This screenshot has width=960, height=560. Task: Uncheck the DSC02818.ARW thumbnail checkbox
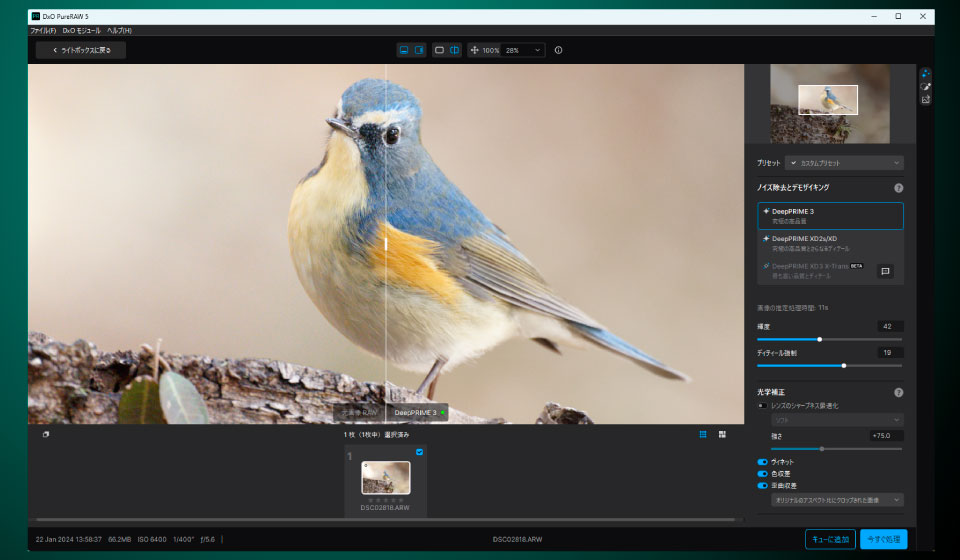point(419,452)
